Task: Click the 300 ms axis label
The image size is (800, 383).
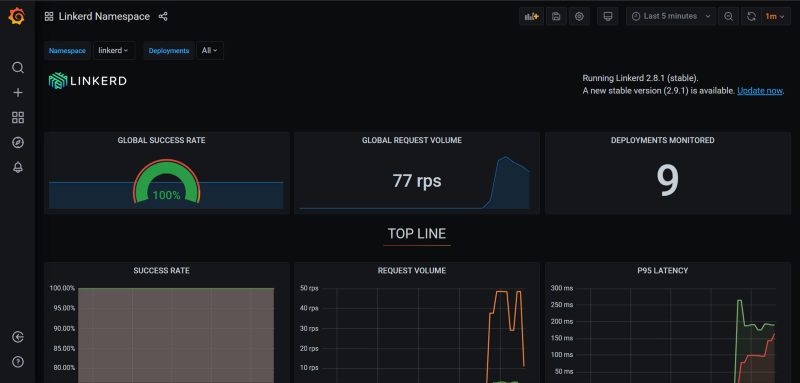Action: click(x=562, y=288)
